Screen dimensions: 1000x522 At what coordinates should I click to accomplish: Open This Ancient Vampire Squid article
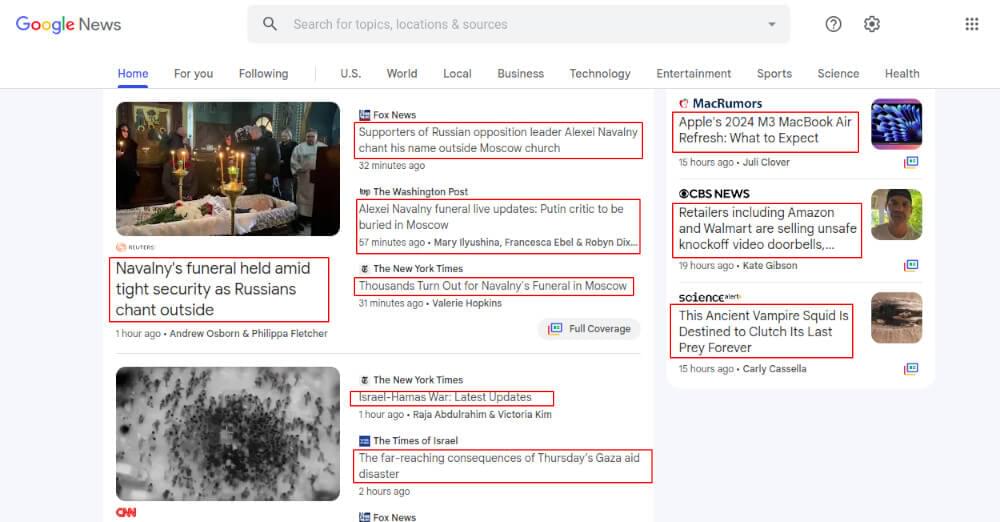coord(761,331)
